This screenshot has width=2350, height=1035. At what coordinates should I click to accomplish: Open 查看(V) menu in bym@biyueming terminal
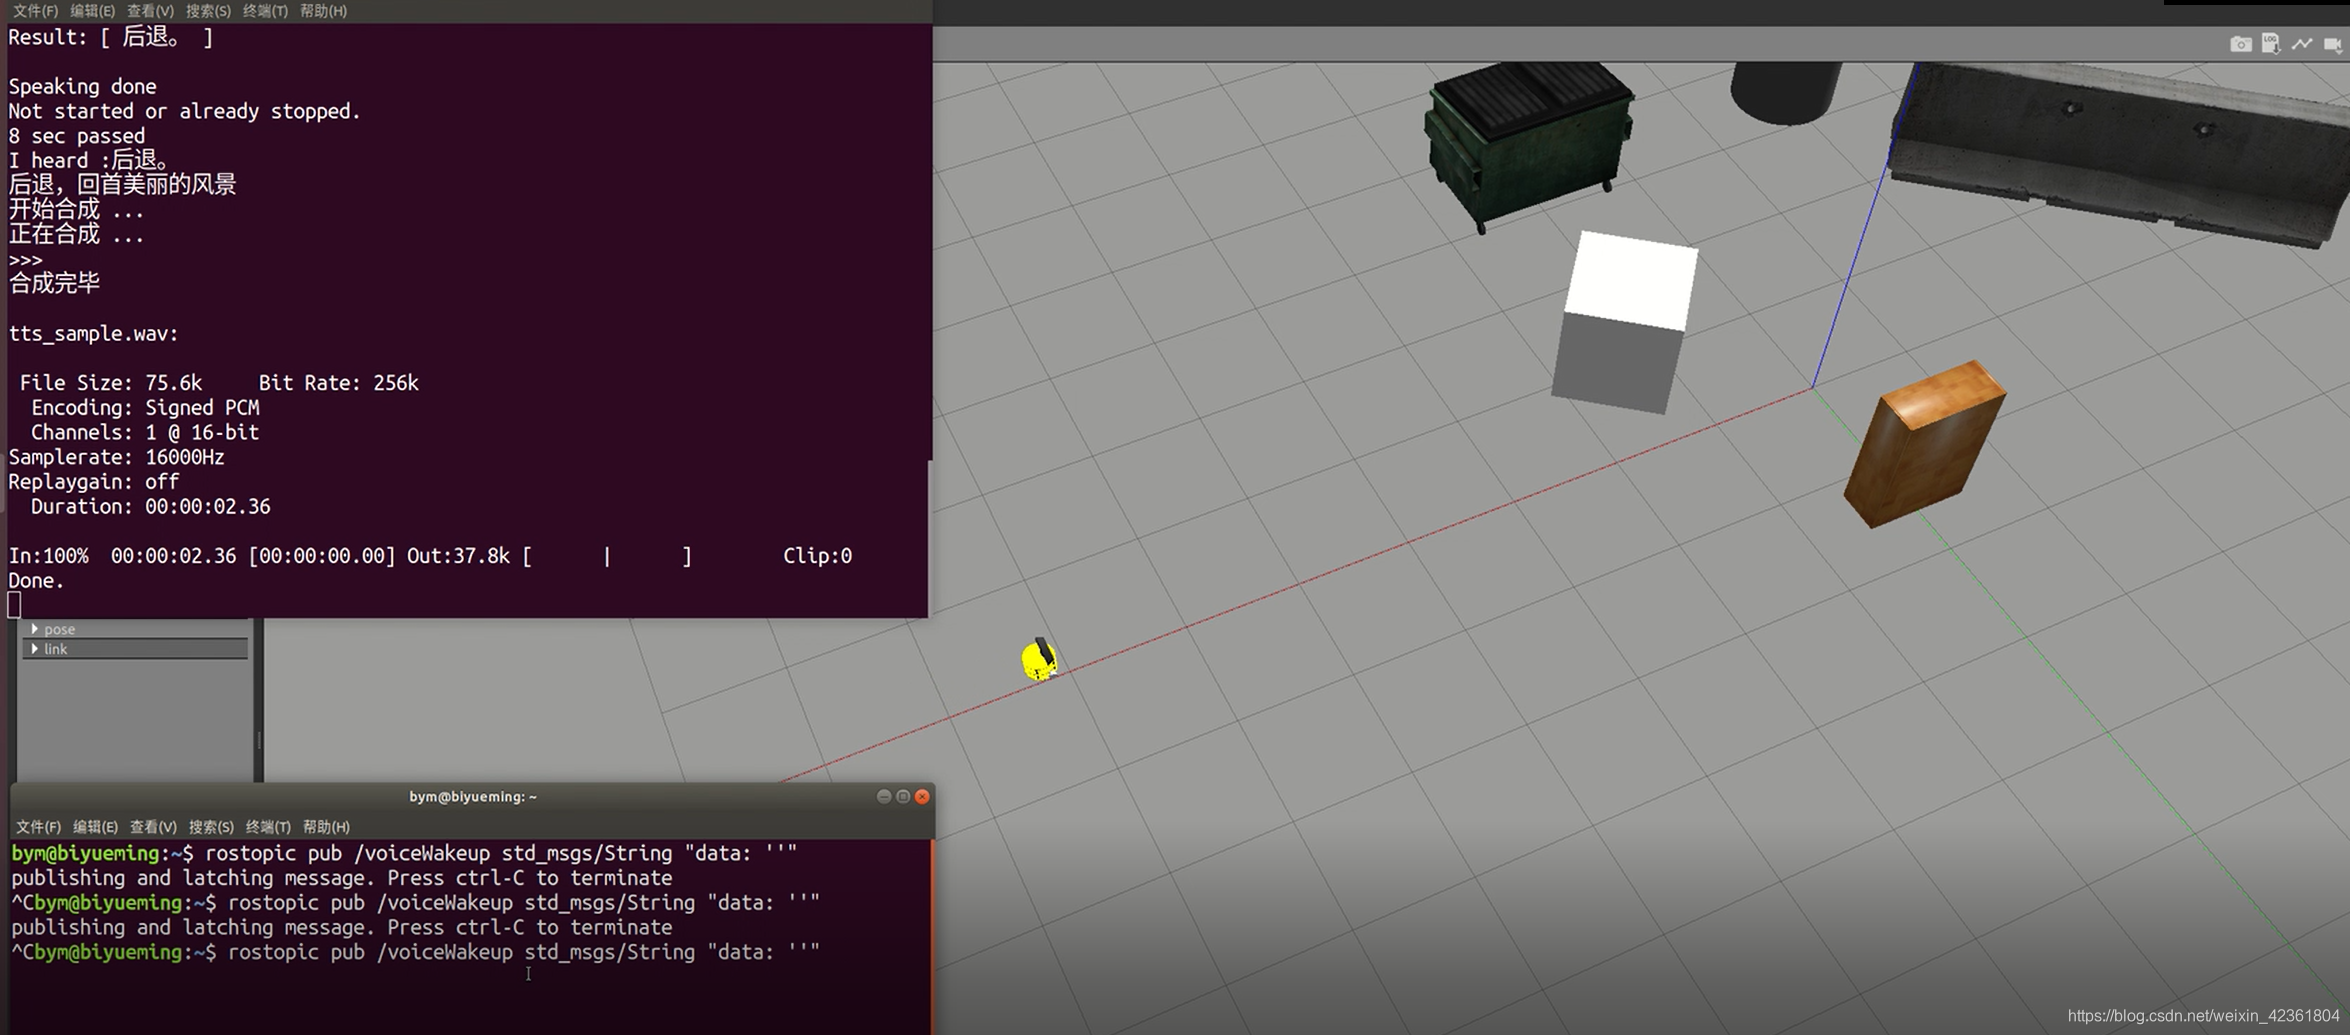pyautogui.click(x=153, y=827)
